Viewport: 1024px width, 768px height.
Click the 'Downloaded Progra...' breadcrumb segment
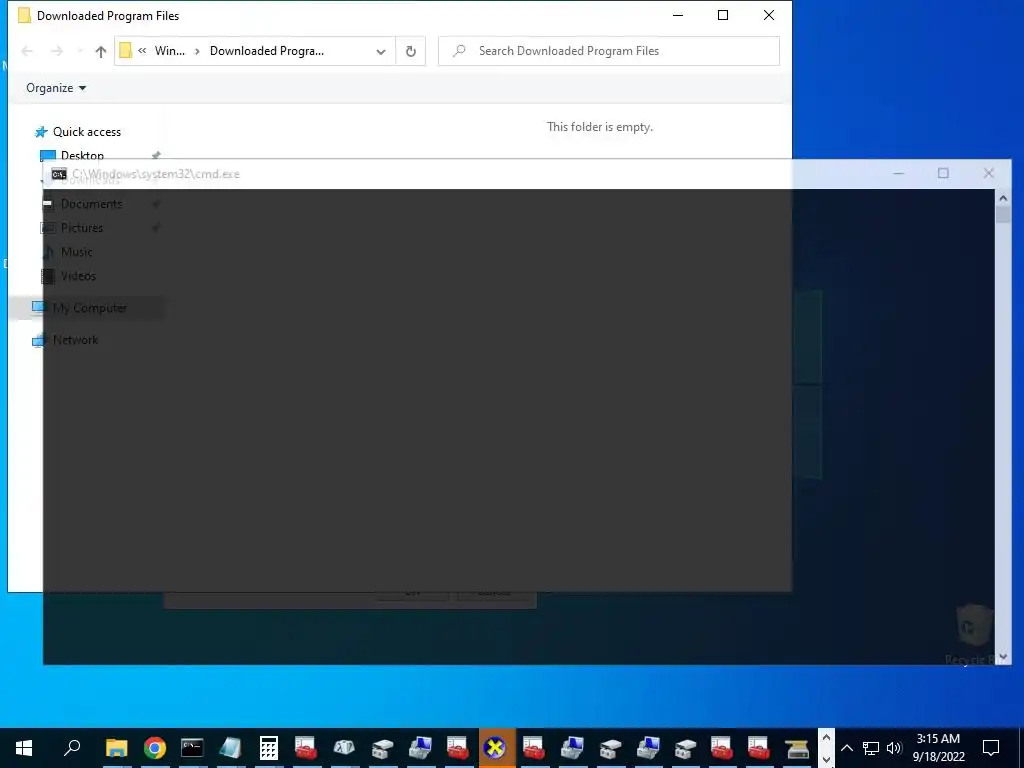pos(266,51)
